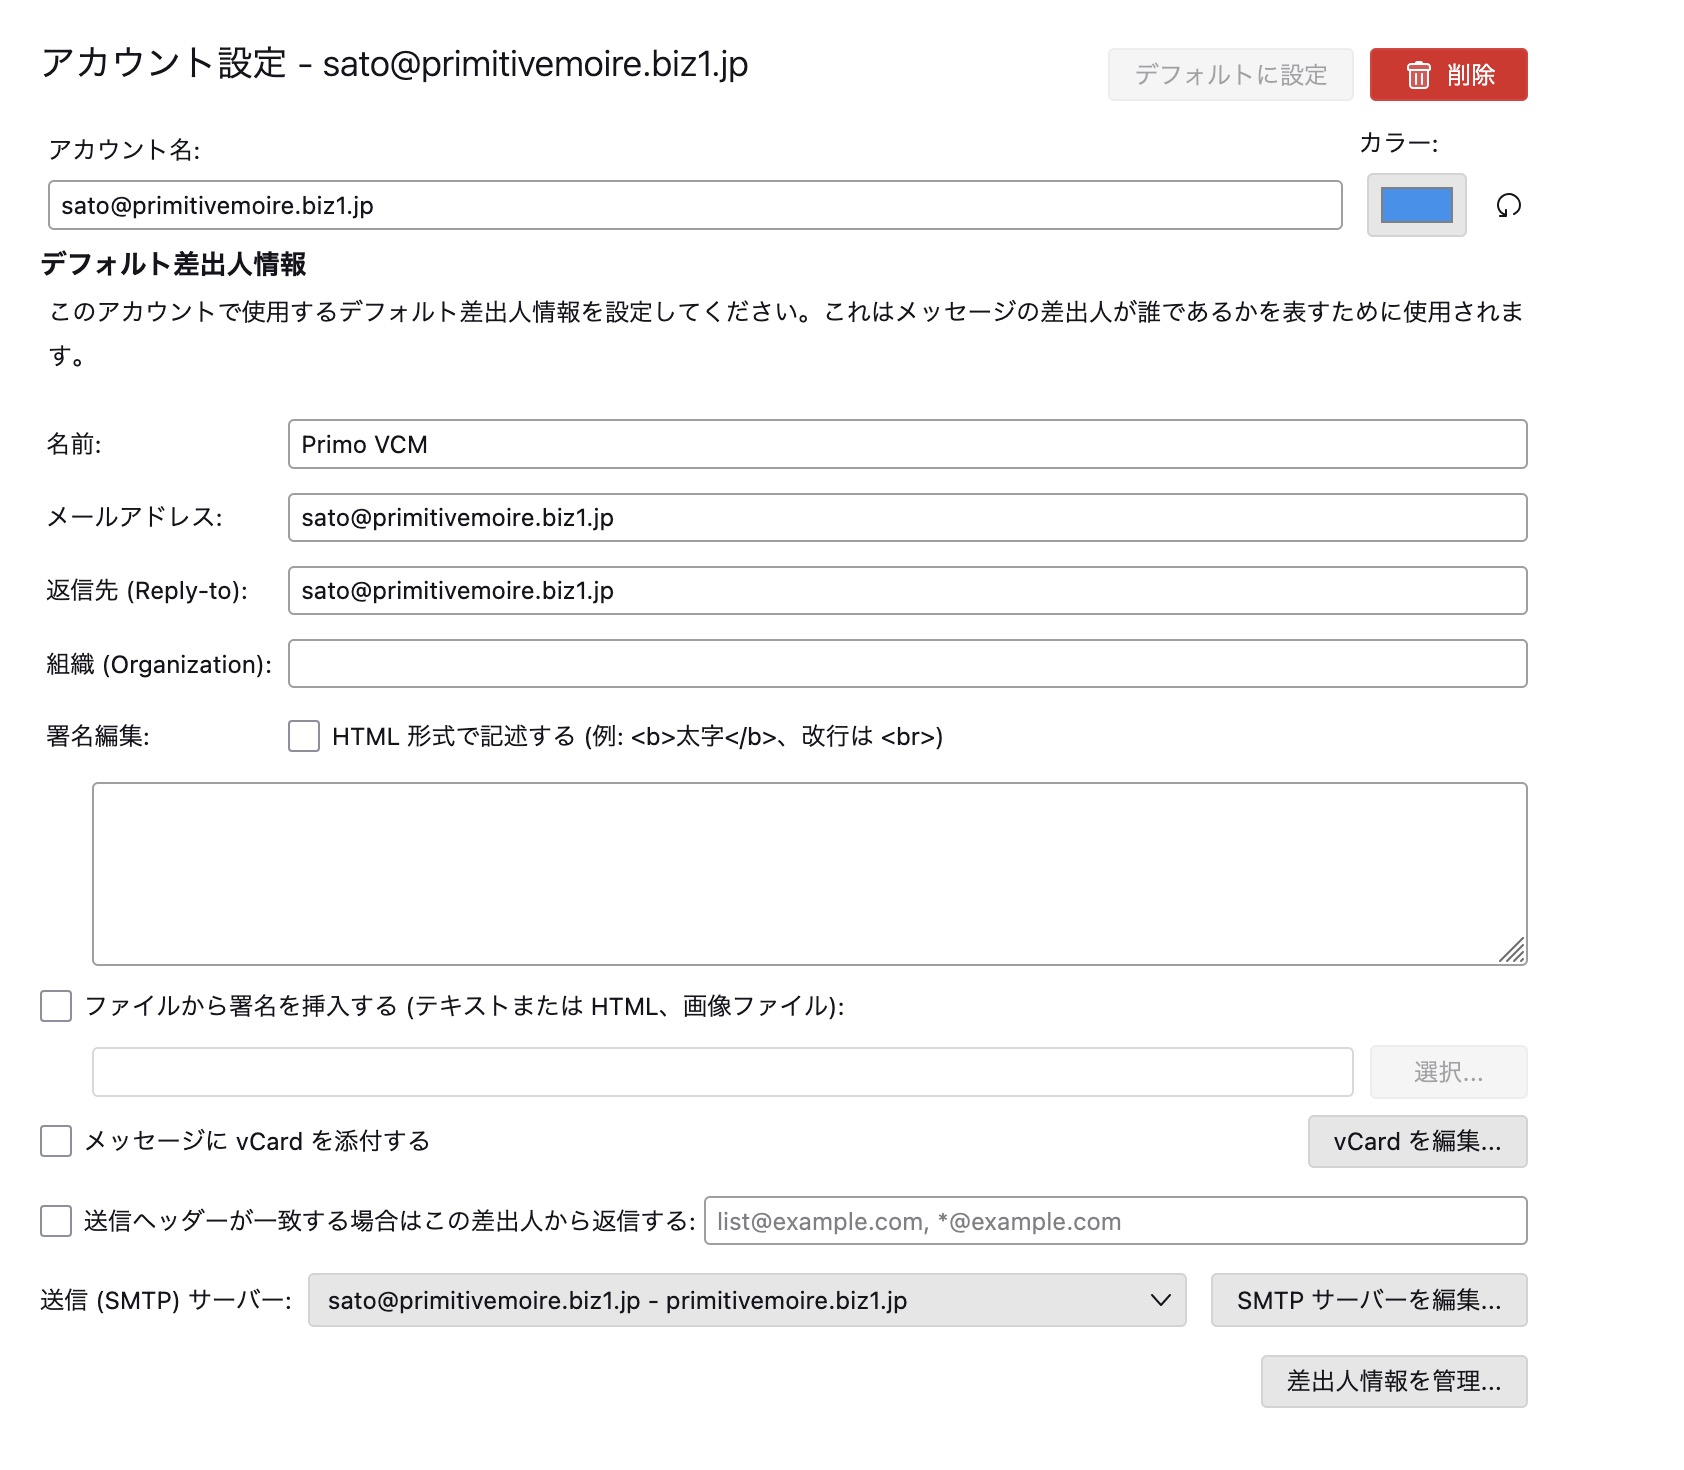Open the blue account color picker

click(x=1416, y=206)
